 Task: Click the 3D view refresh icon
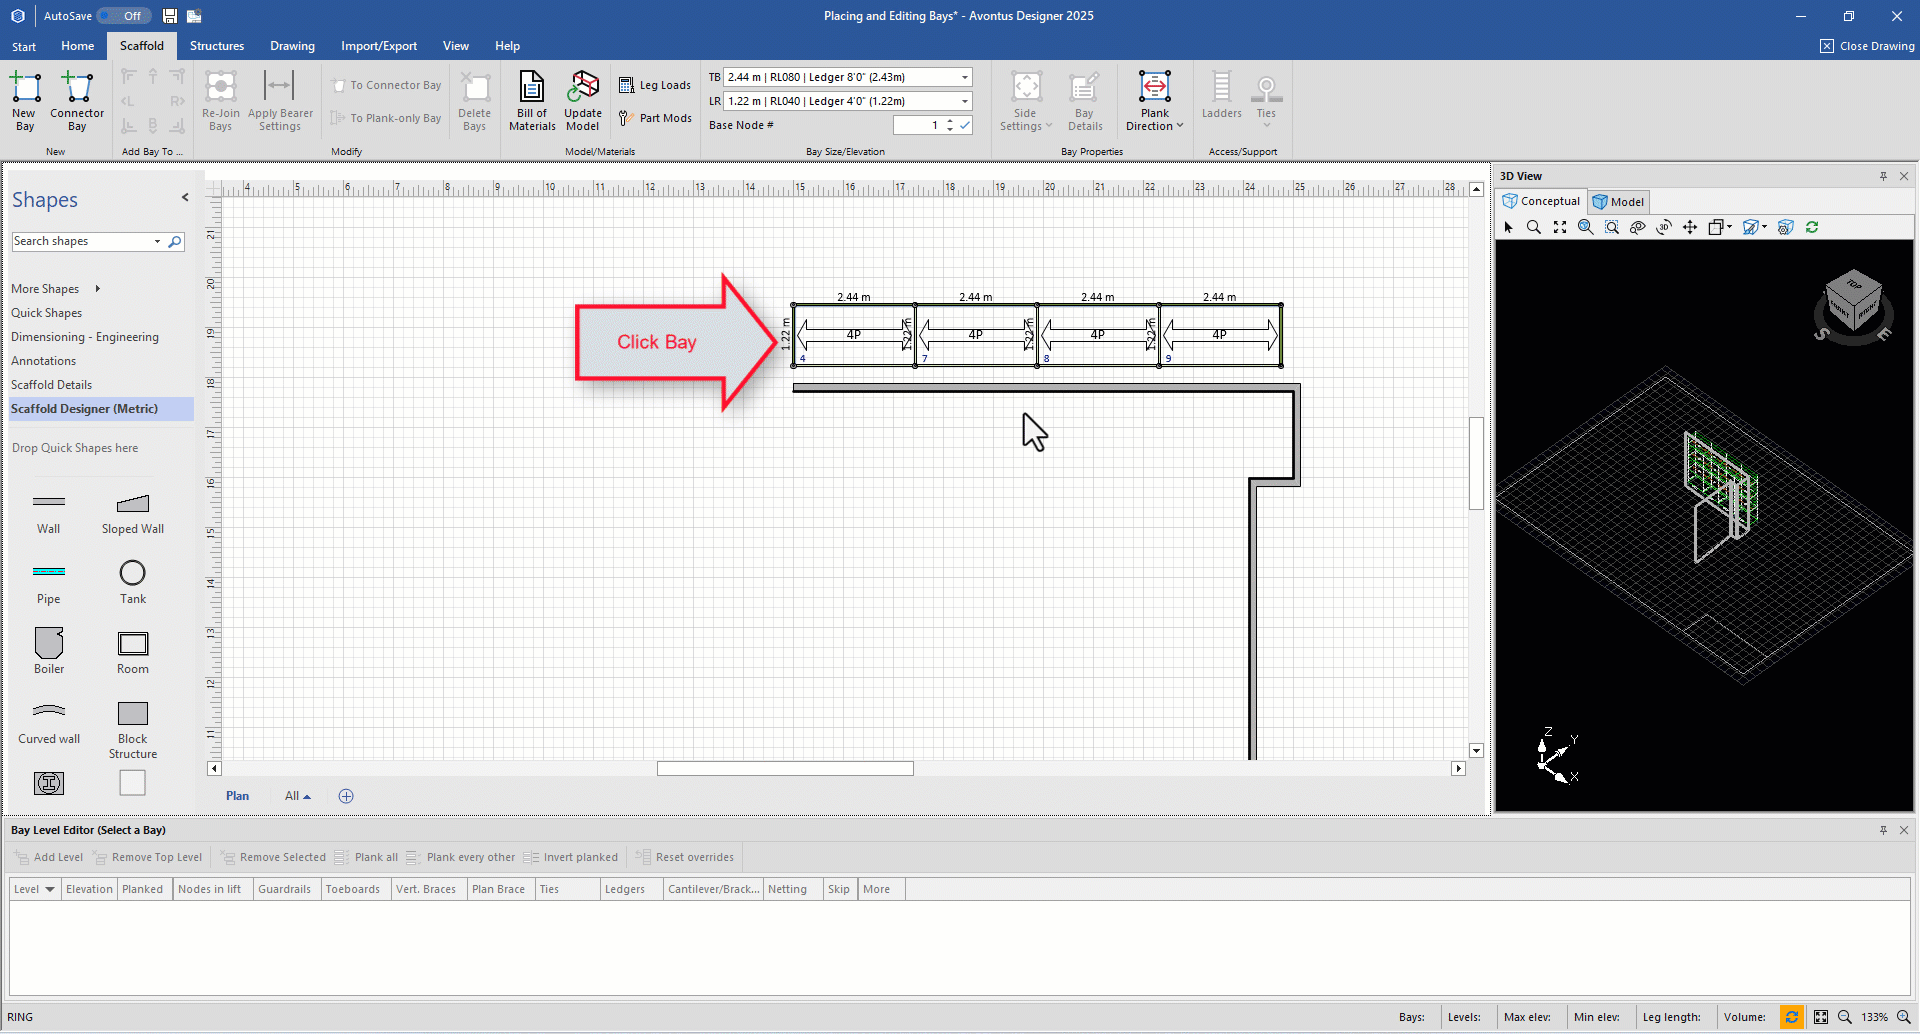point(1812,227)
